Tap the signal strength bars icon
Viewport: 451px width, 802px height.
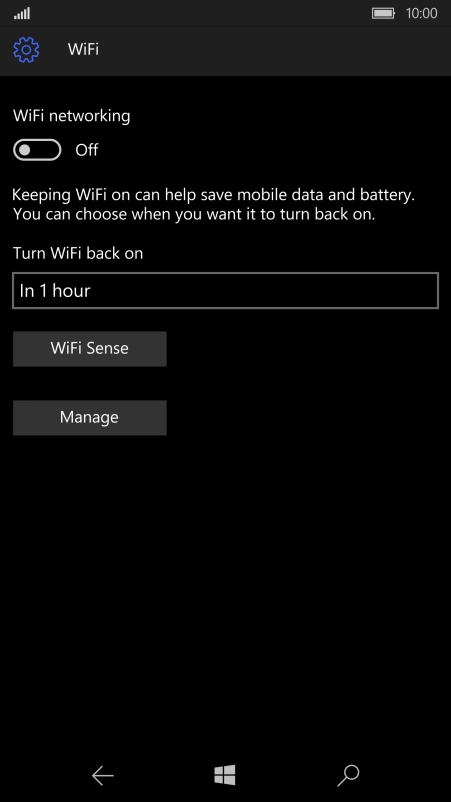tap(22, 13)
